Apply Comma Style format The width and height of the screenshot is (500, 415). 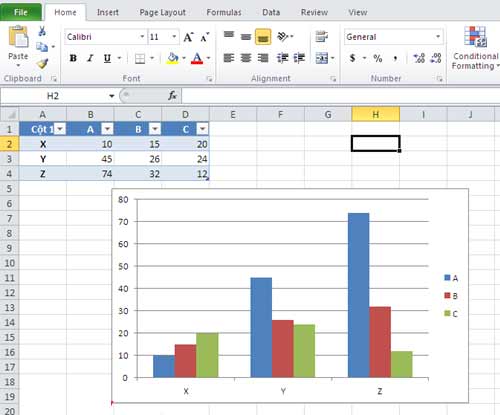pos(395,59)
